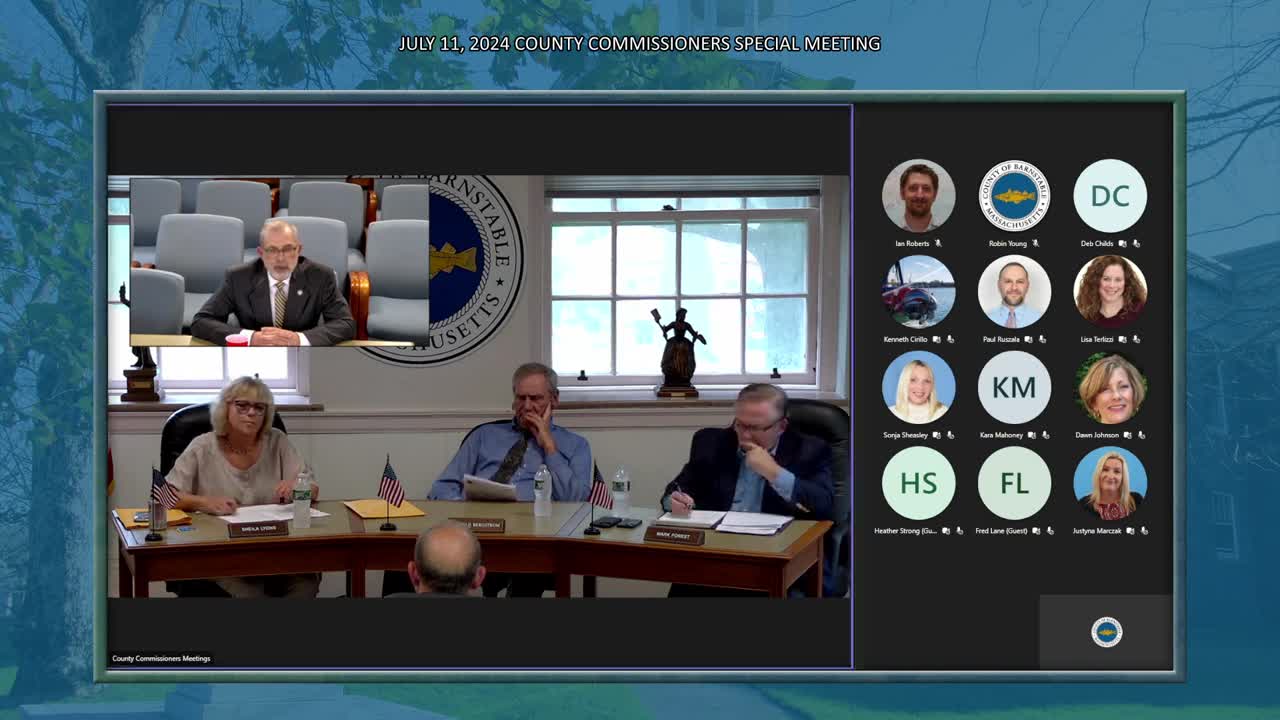Click the muted mic icon beside Kenneth Cirillo
Viewport: 1280px width, 720px height.
(x=952, y=339)
